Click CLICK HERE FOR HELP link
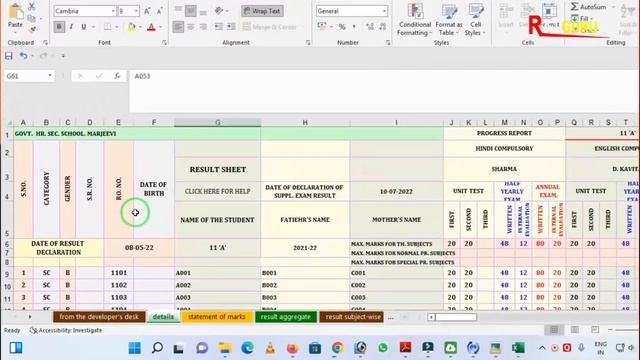Screen dimensions: 640x360 click(x=218, y=191)
